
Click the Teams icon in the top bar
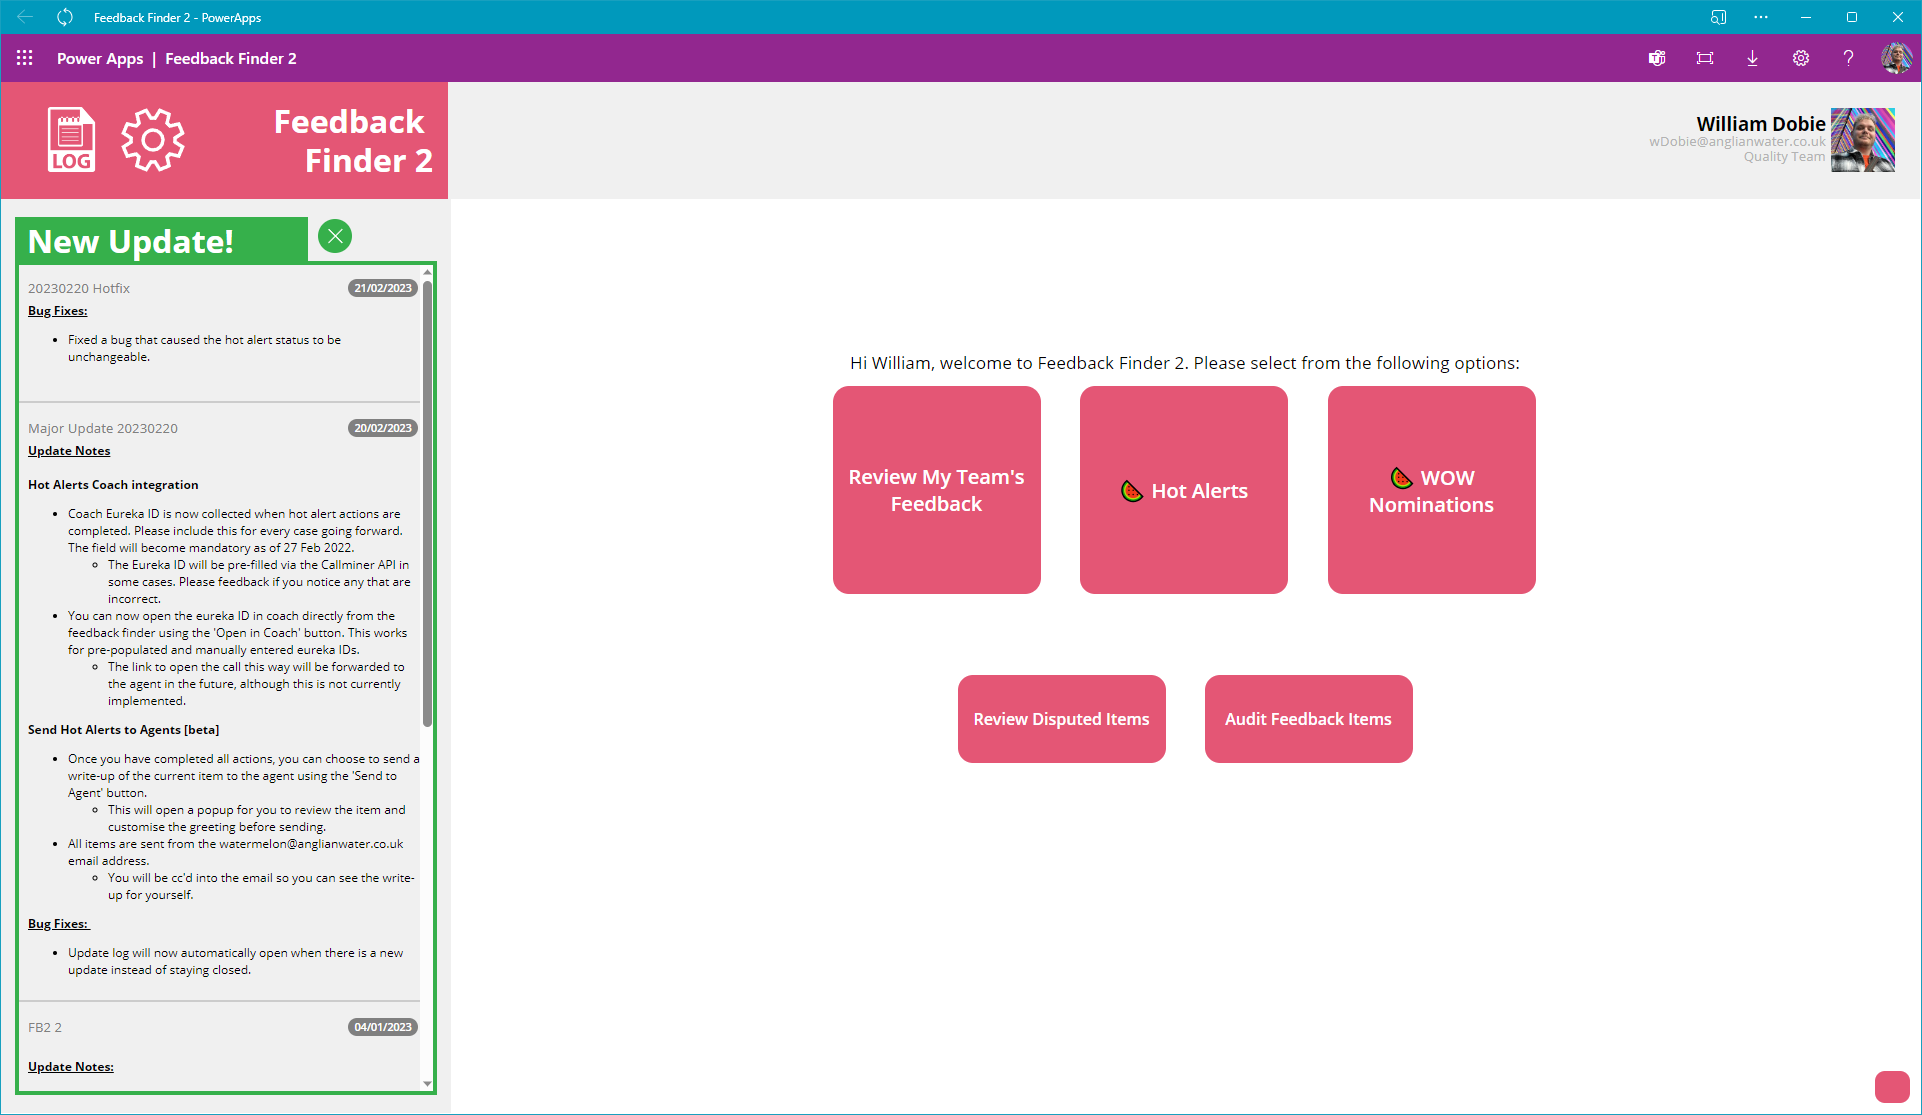point(1657,58)
